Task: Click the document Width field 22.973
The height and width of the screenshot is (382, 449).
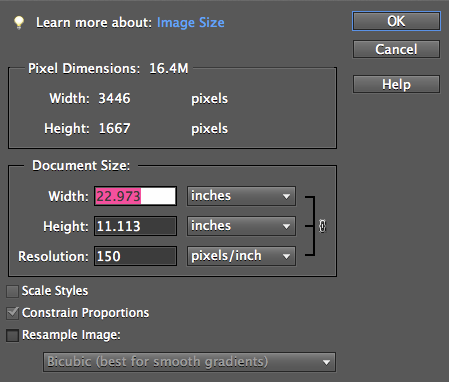Action: point(135,196)
